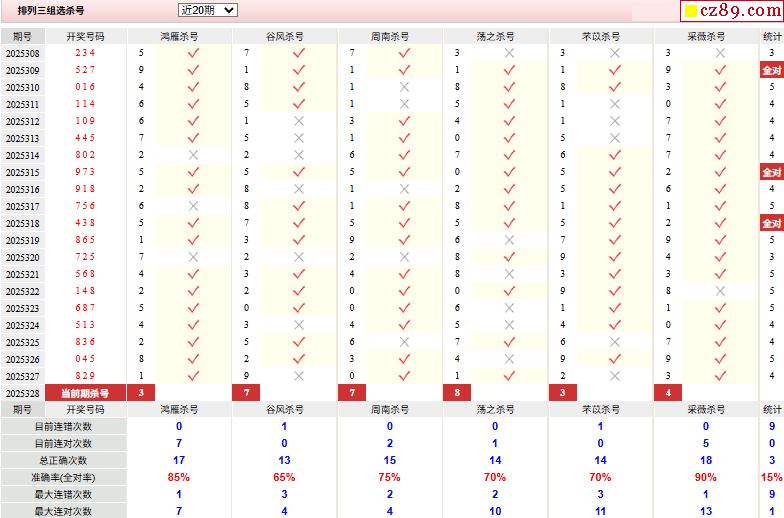Click the red current-period number 8 under 荡之杀号
This screenshot has height=518, width=784.
pos(457,393)
